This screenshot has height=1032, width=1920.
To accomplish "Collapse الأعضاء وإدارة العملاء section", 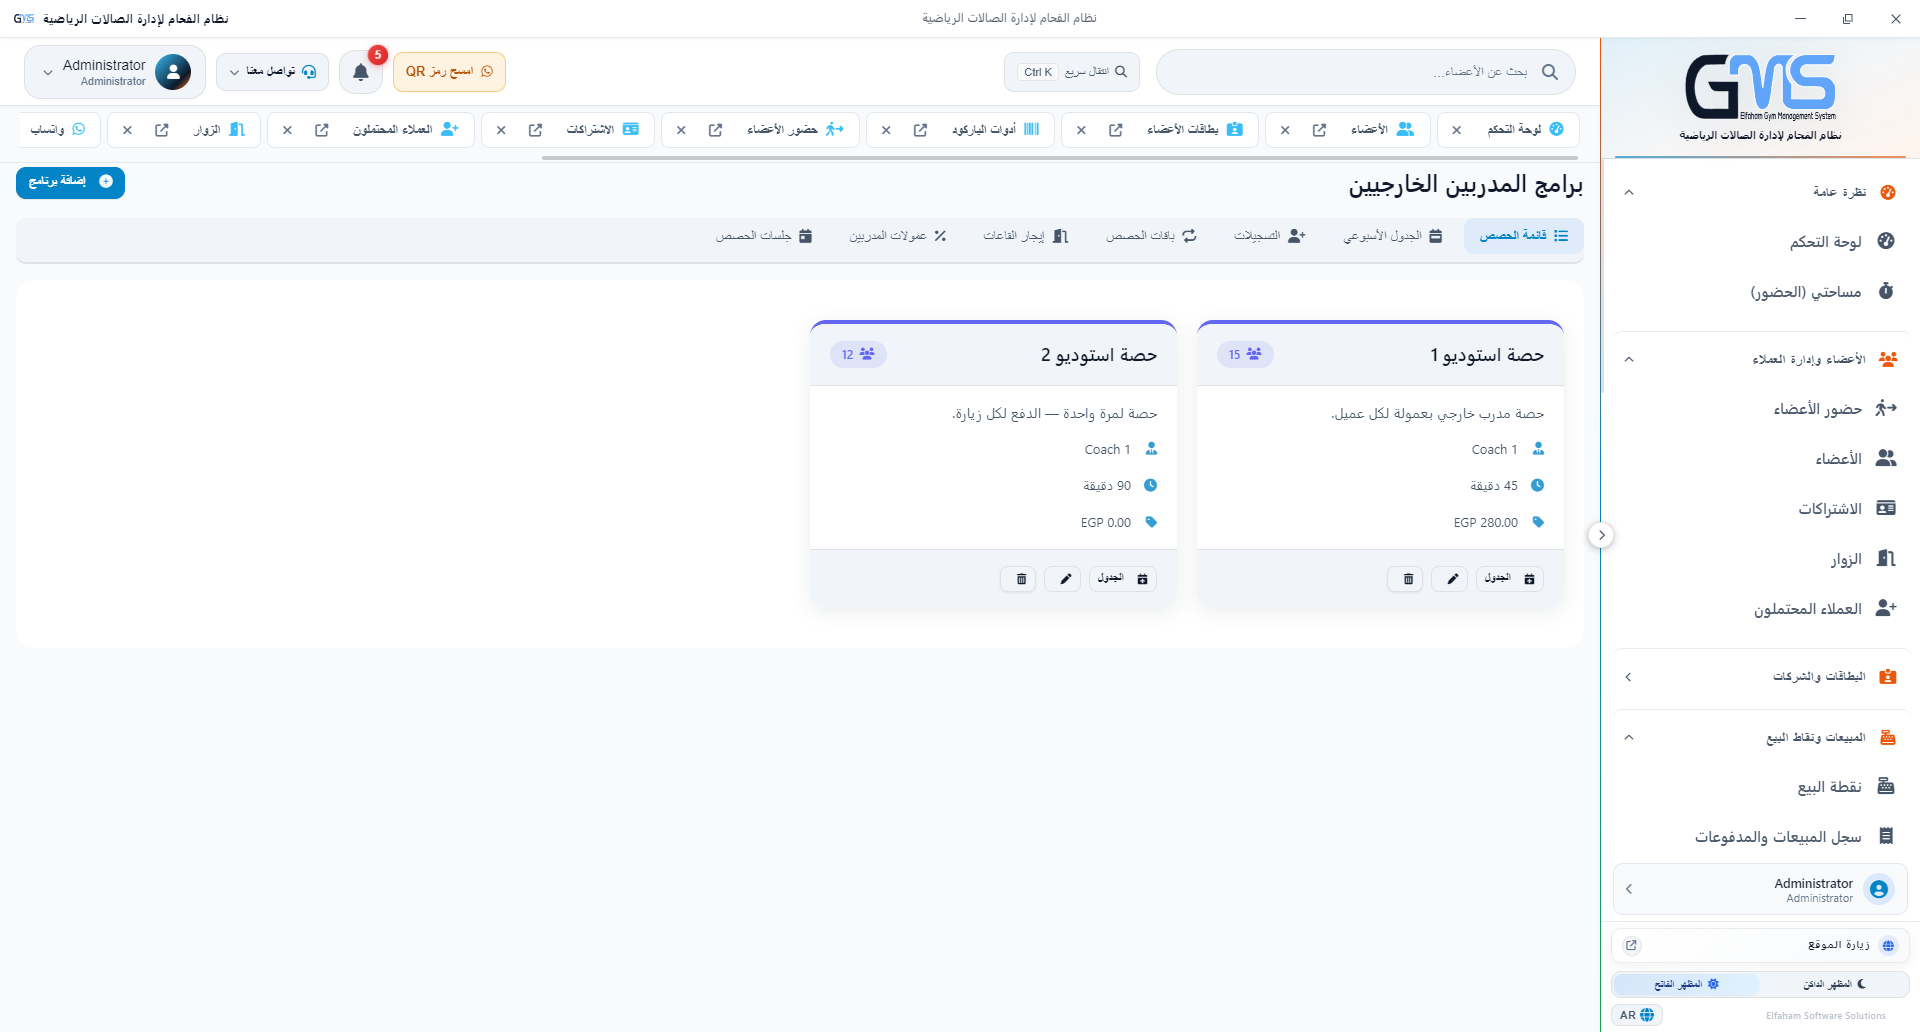I will [x=1760, y=359].
